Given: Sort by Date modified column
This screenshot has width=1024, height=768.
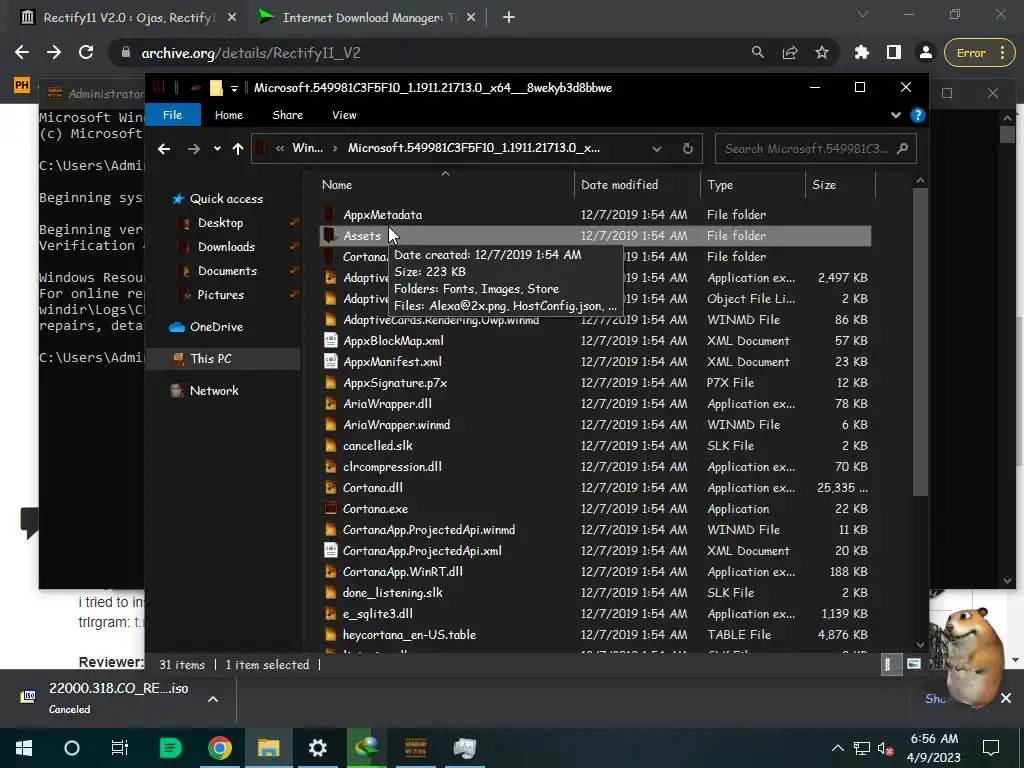Looking at the screenshot, I should pos(637,185).
